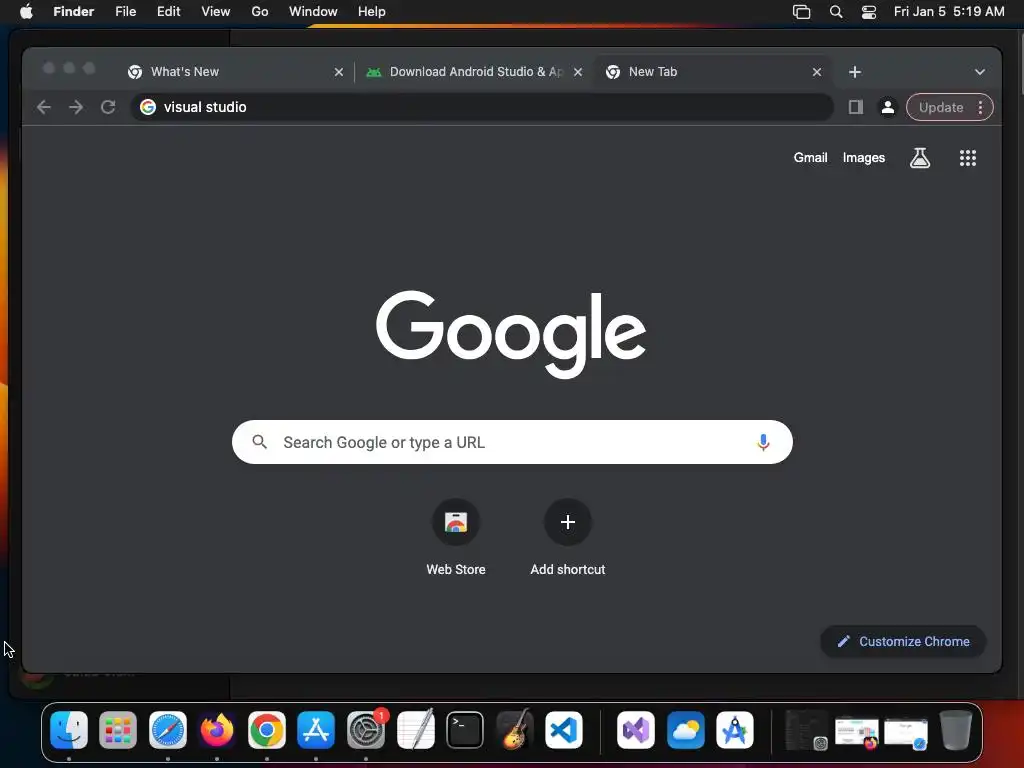Open System Settings from the Dock
The image size is (1024, 768).
366,729
